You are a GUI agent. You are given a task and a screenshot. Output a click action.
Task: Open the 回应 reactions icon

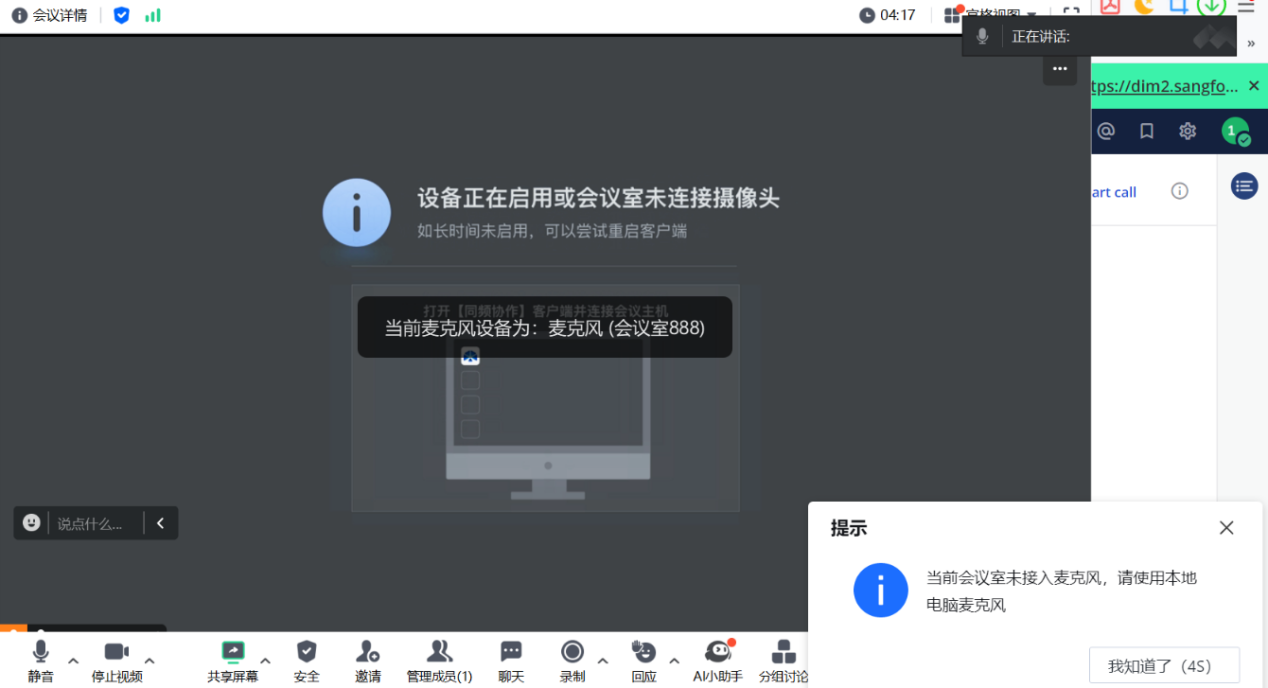(x=643, y=660)
